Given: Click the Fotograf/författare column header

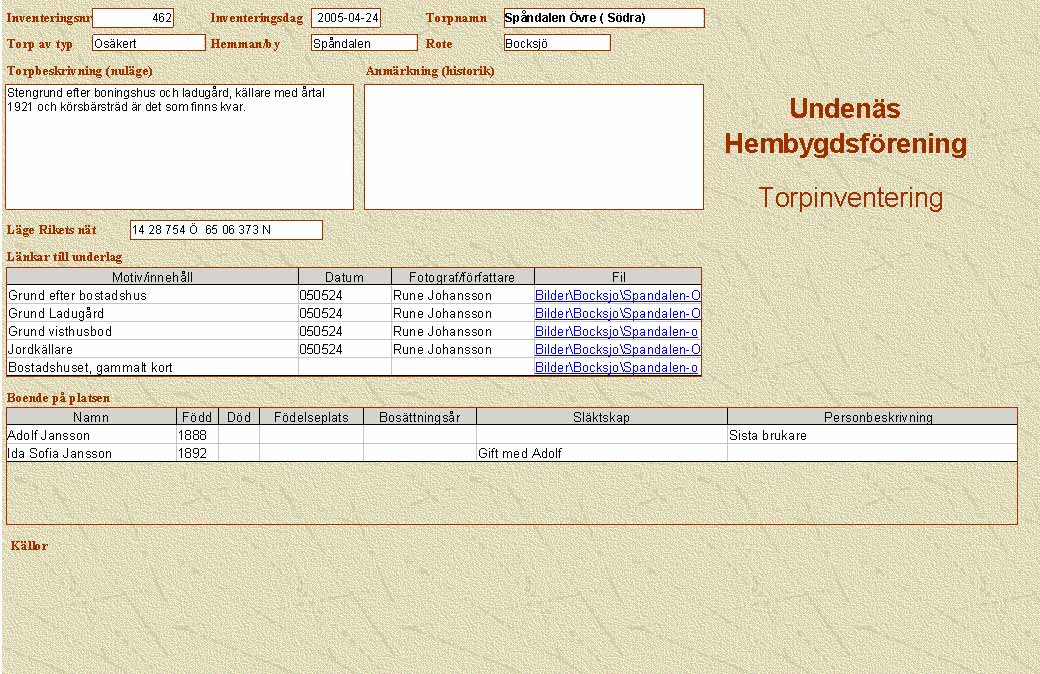Looking at the screenshot, I should (462, 277).
